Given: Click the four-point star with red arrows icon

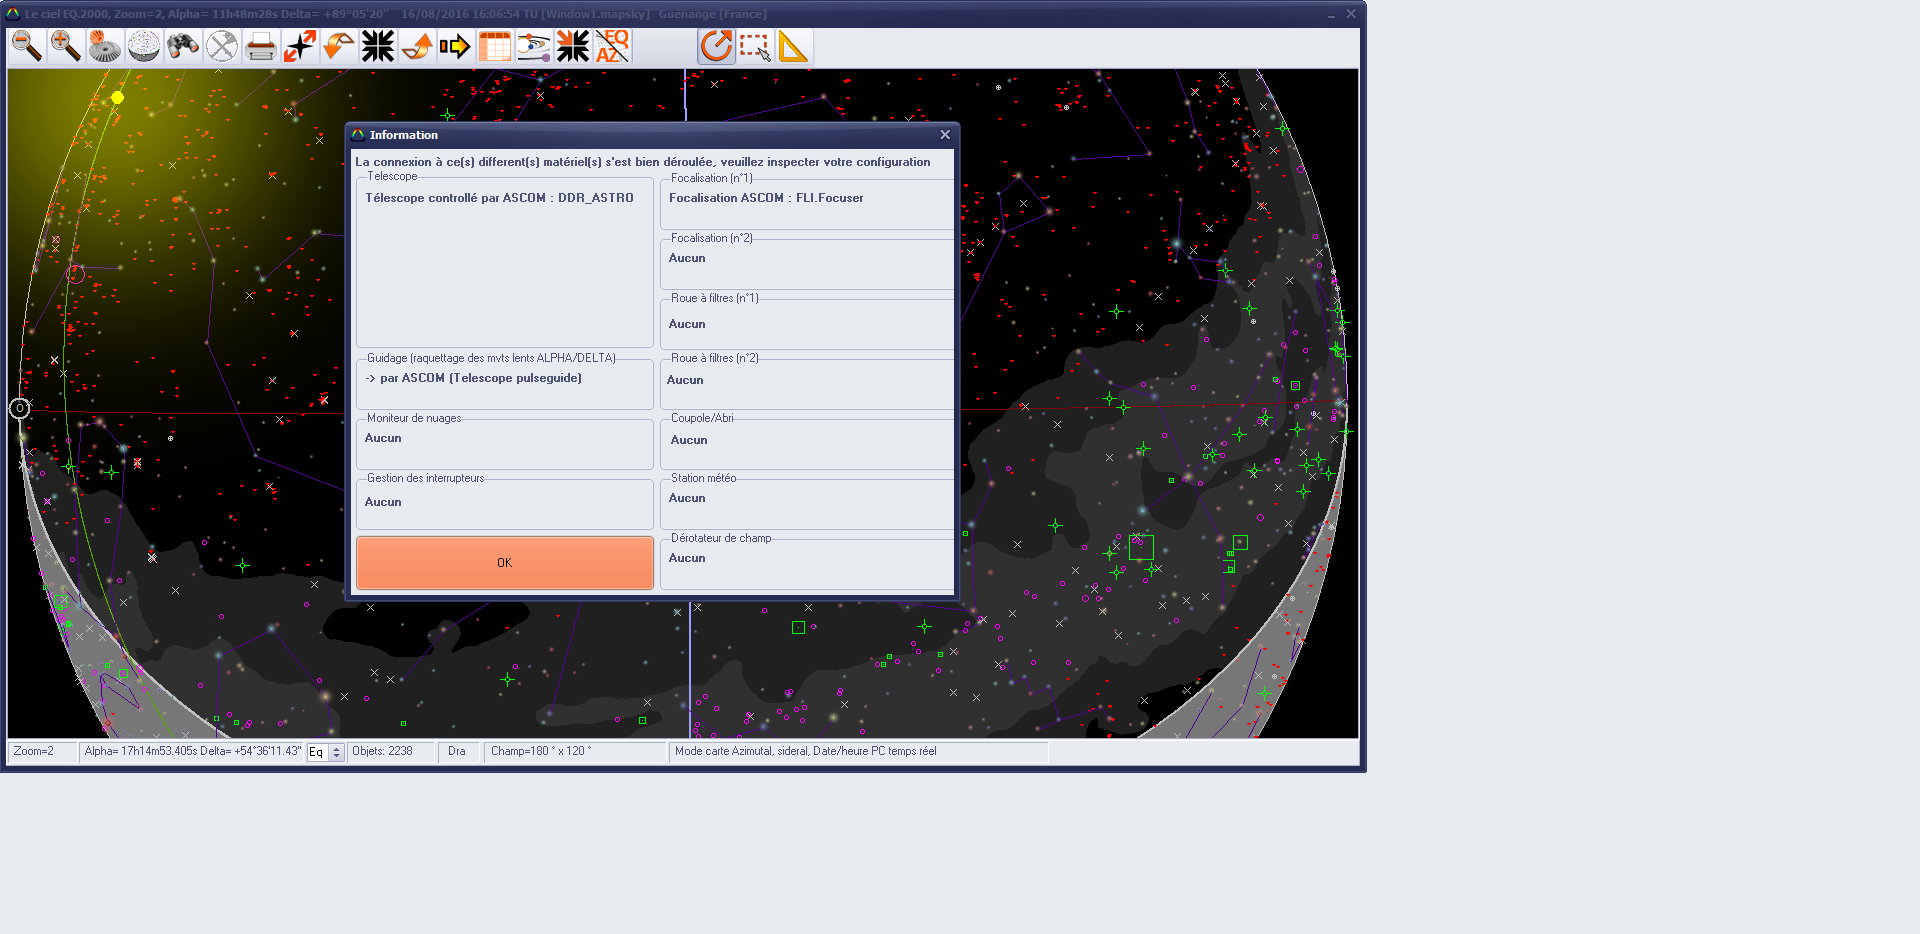Looking at the screenshot, I should (300, 46).
